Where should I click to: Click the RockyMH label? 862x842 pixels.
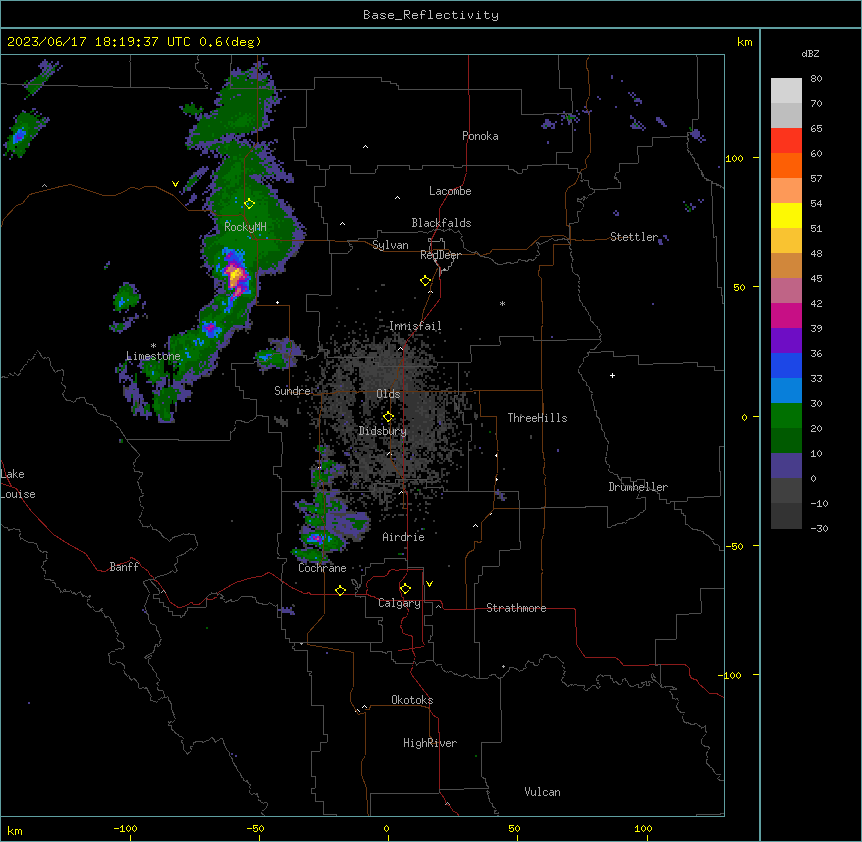coord(245,227)
